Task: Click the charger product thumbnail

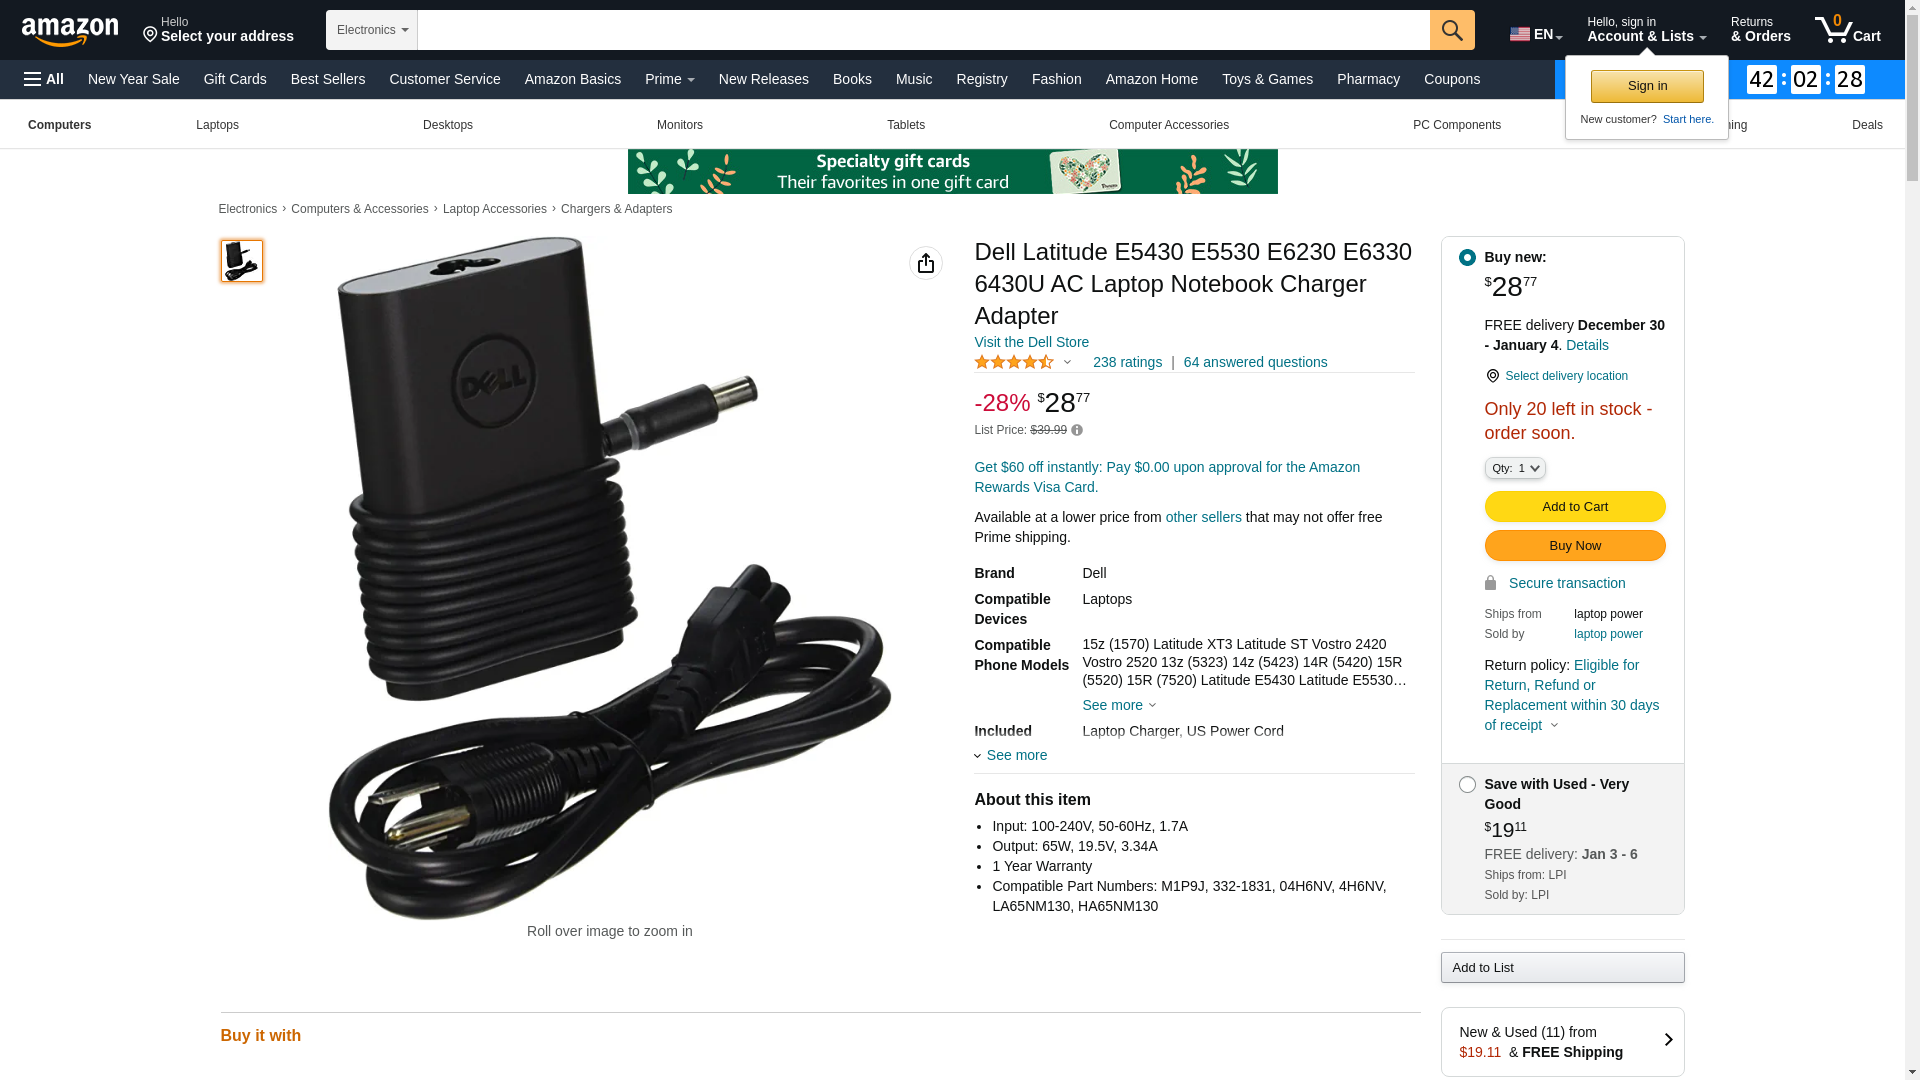Action: [242, 261]
